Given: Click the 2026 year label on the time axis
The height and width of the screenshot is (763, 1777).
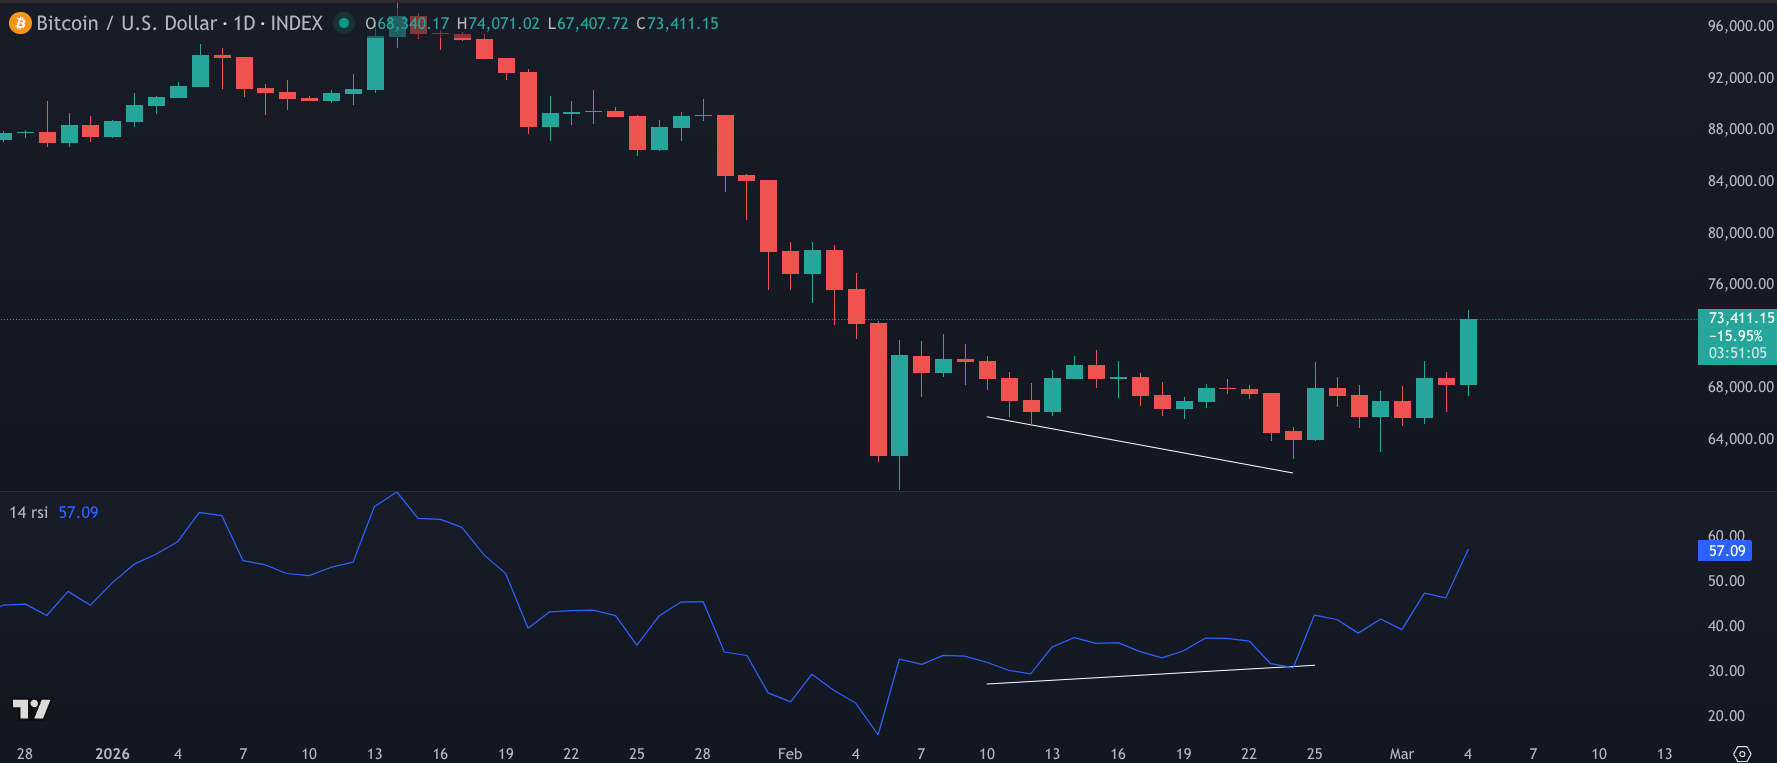Looking at the screenshot, I should (x=112, y=754).
